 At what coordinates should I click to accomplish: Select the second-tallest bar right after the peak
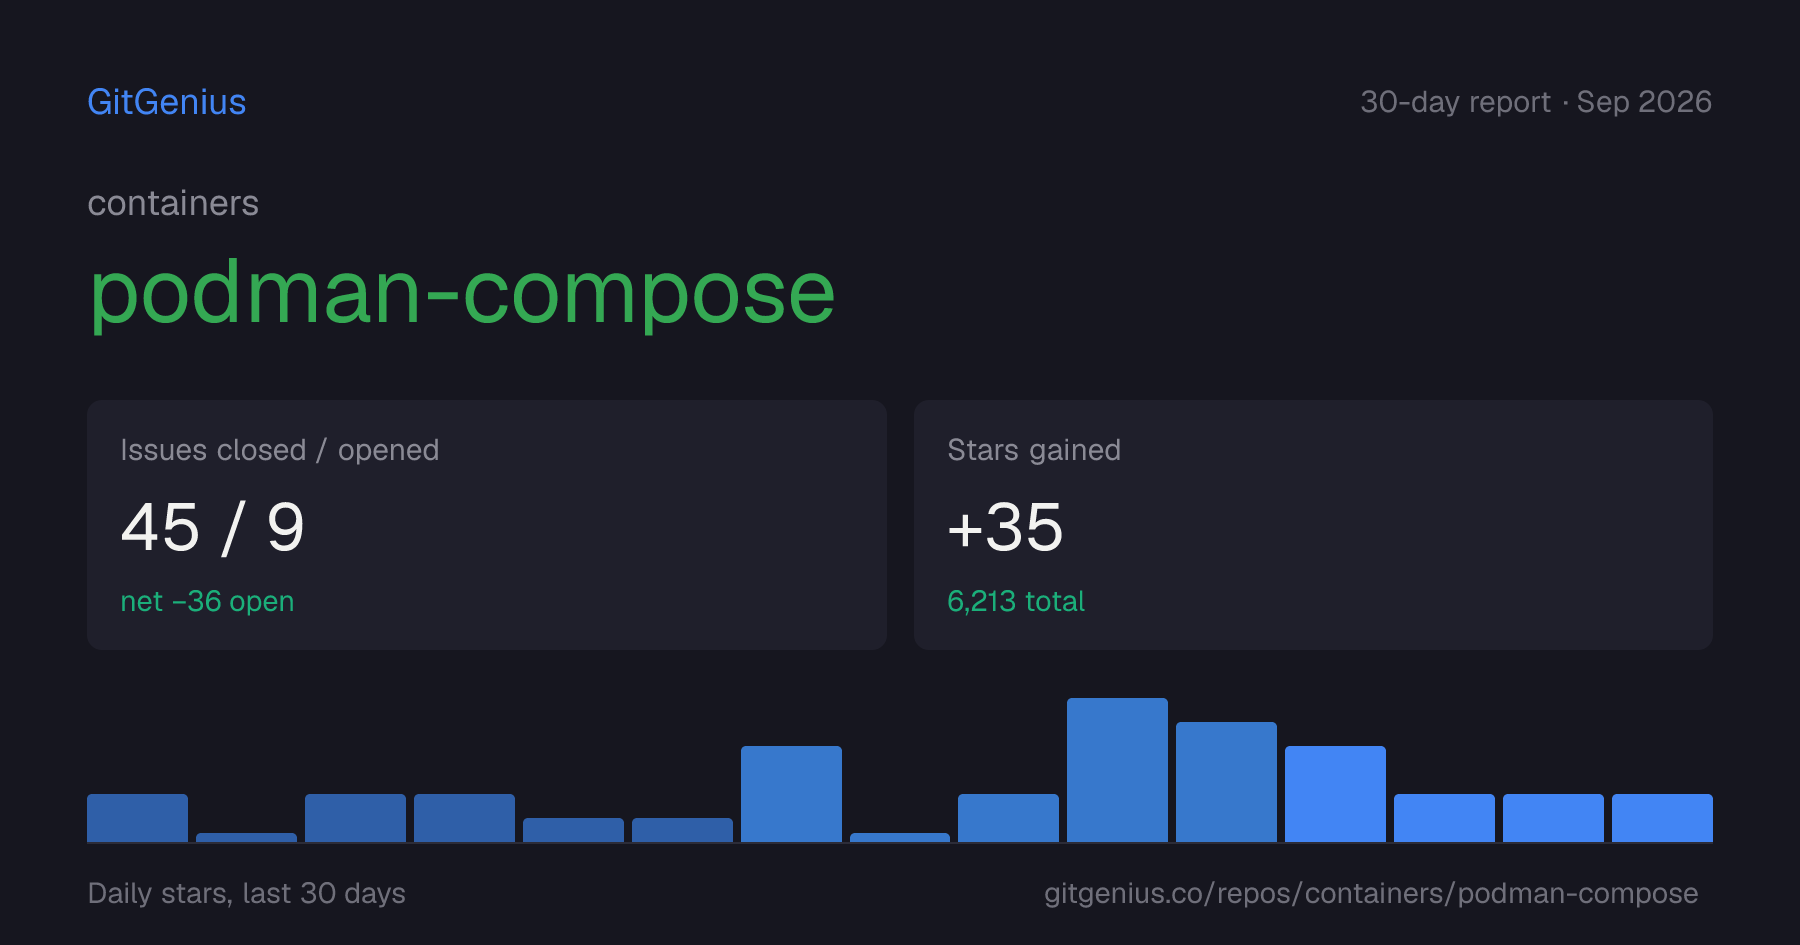[x=1226, y=782]
